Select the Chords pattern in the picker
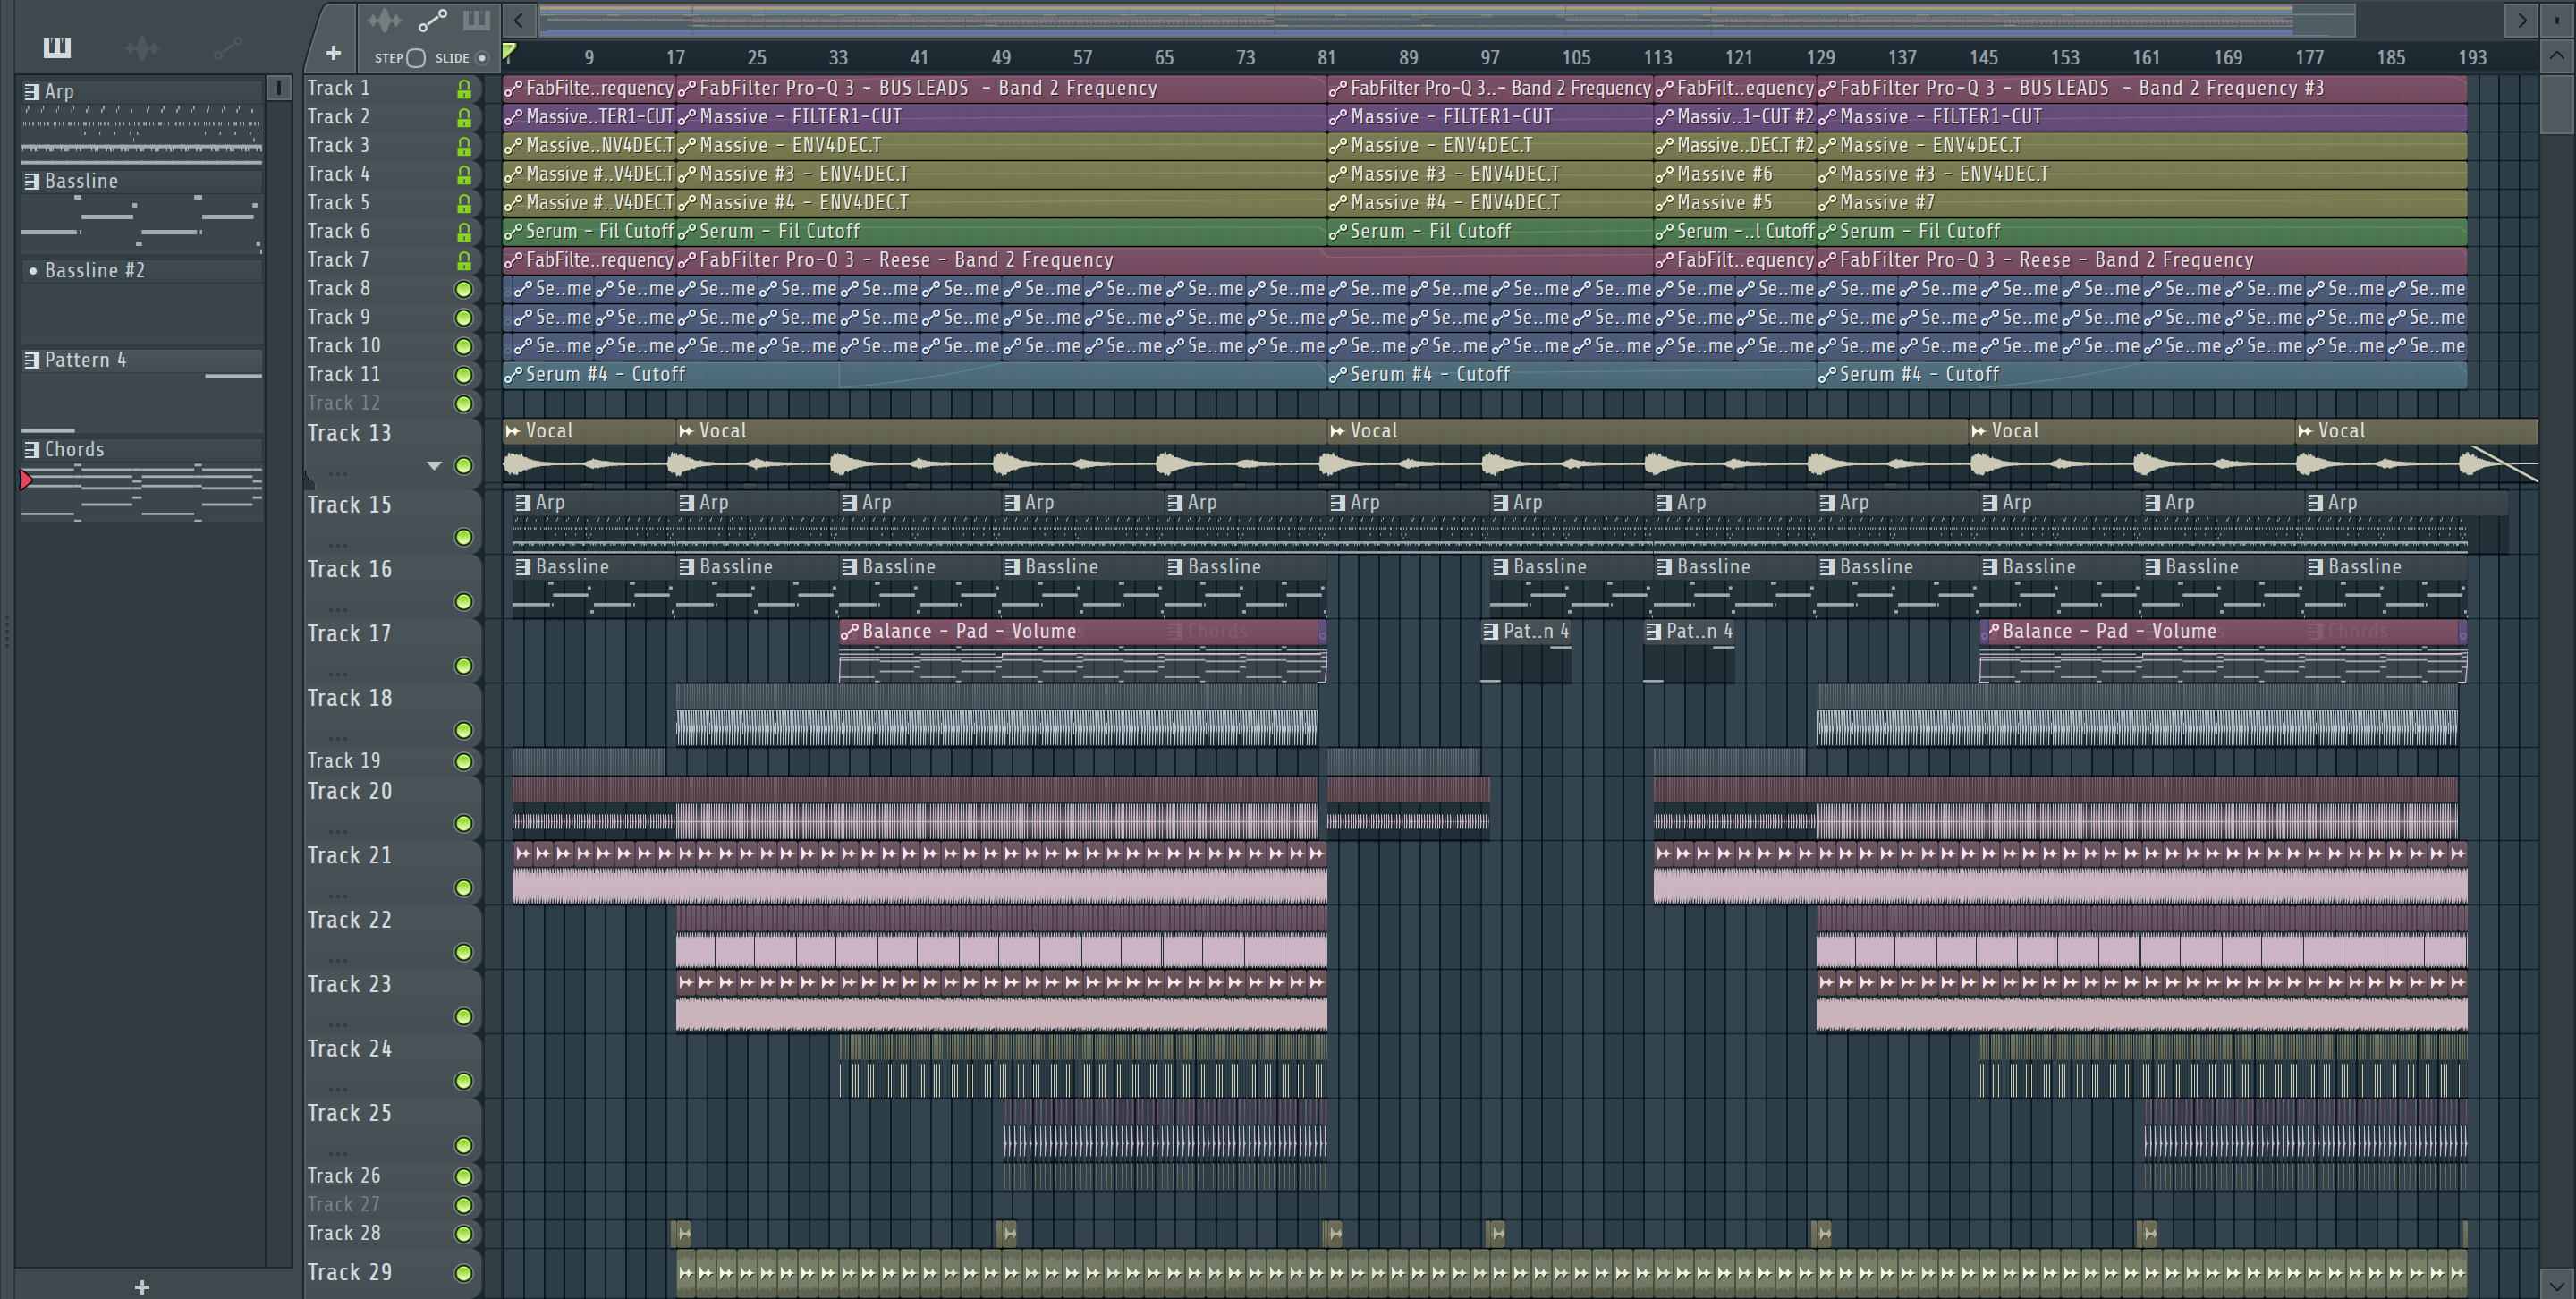This screenshot has width=2576, height=1299. coord(75,449)
